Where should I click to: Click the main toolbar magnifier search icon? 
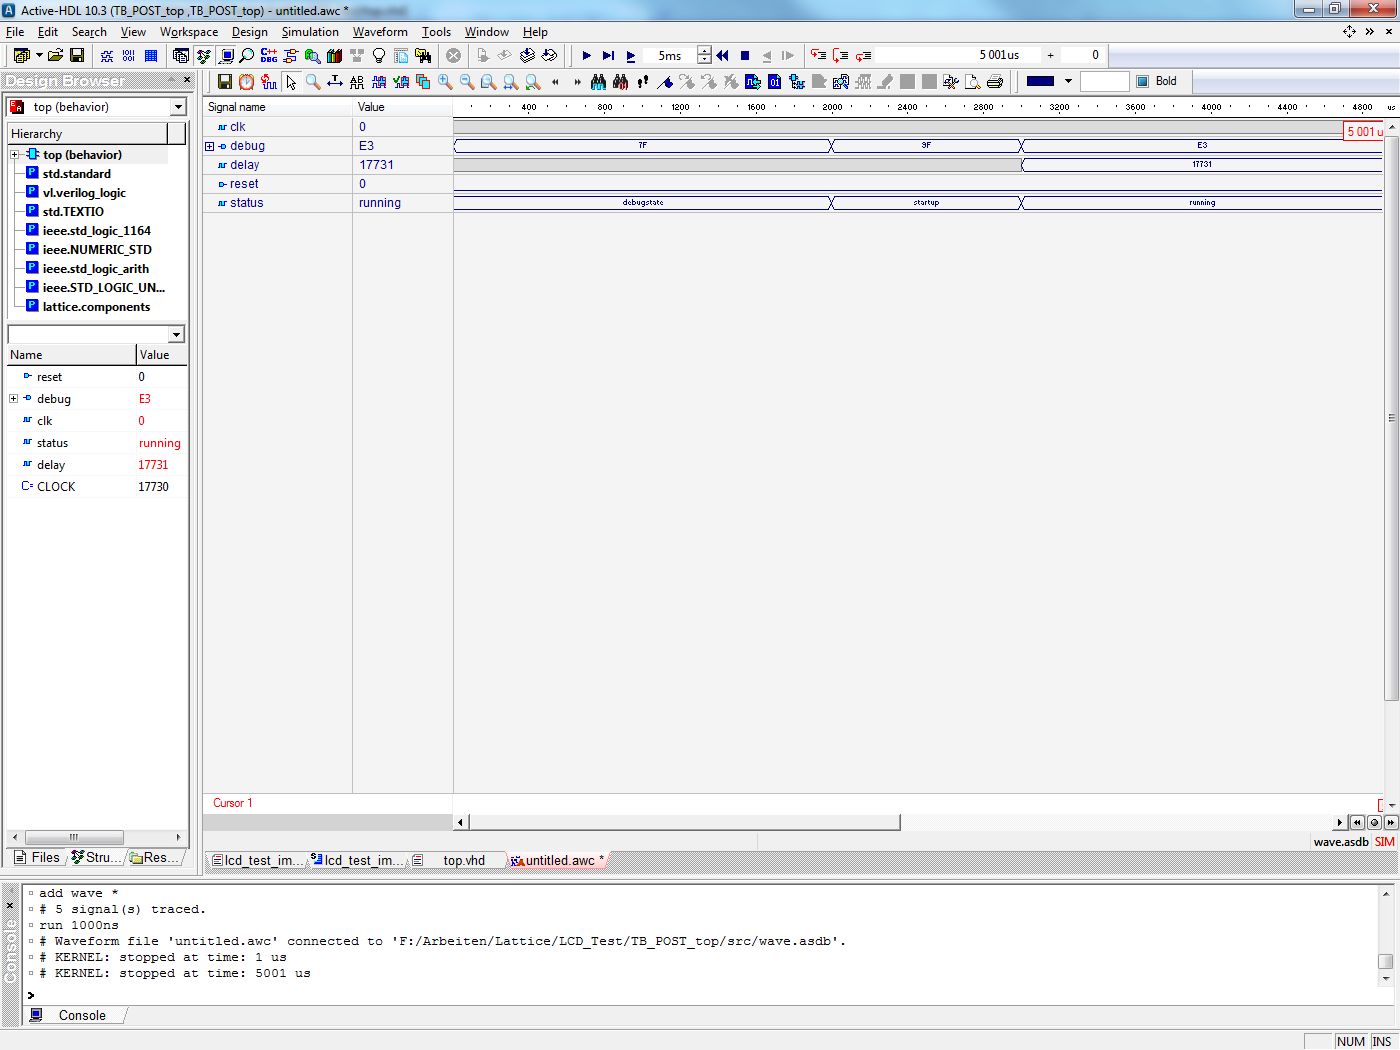click(247, 56)
